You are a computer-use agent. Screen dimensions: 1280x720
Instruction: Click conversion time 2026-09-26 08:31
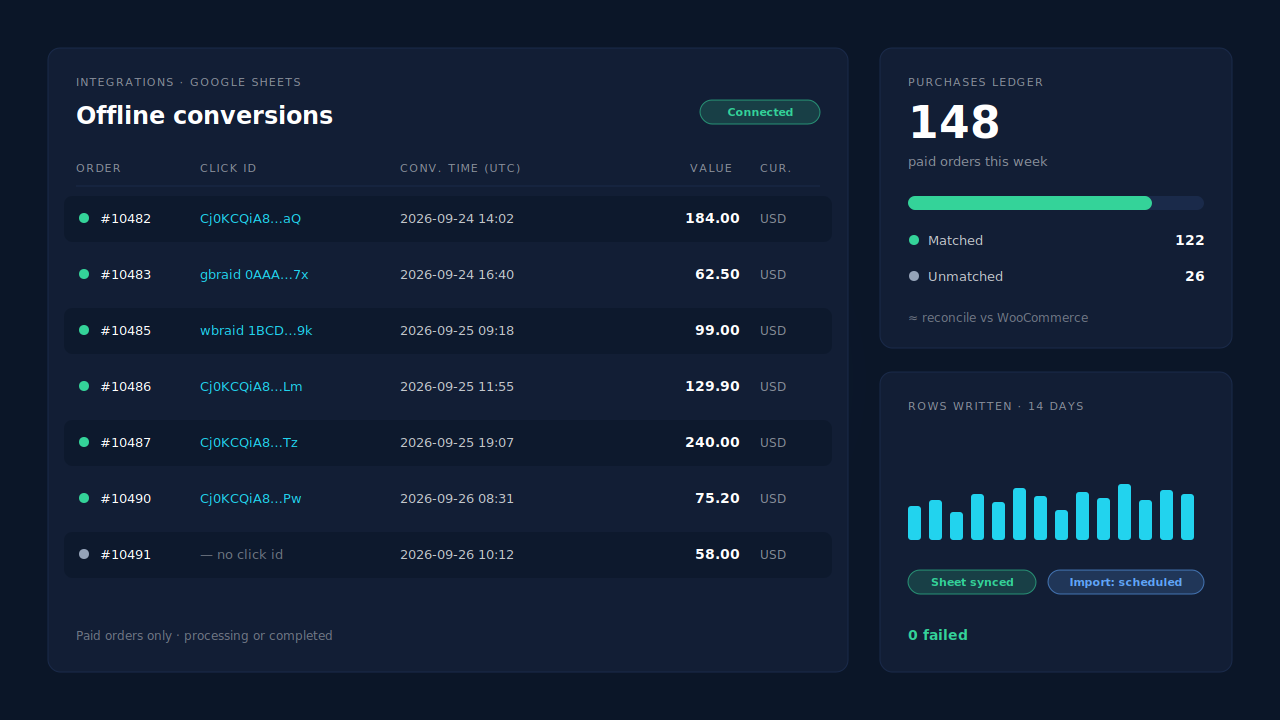[x=457, y=498]
